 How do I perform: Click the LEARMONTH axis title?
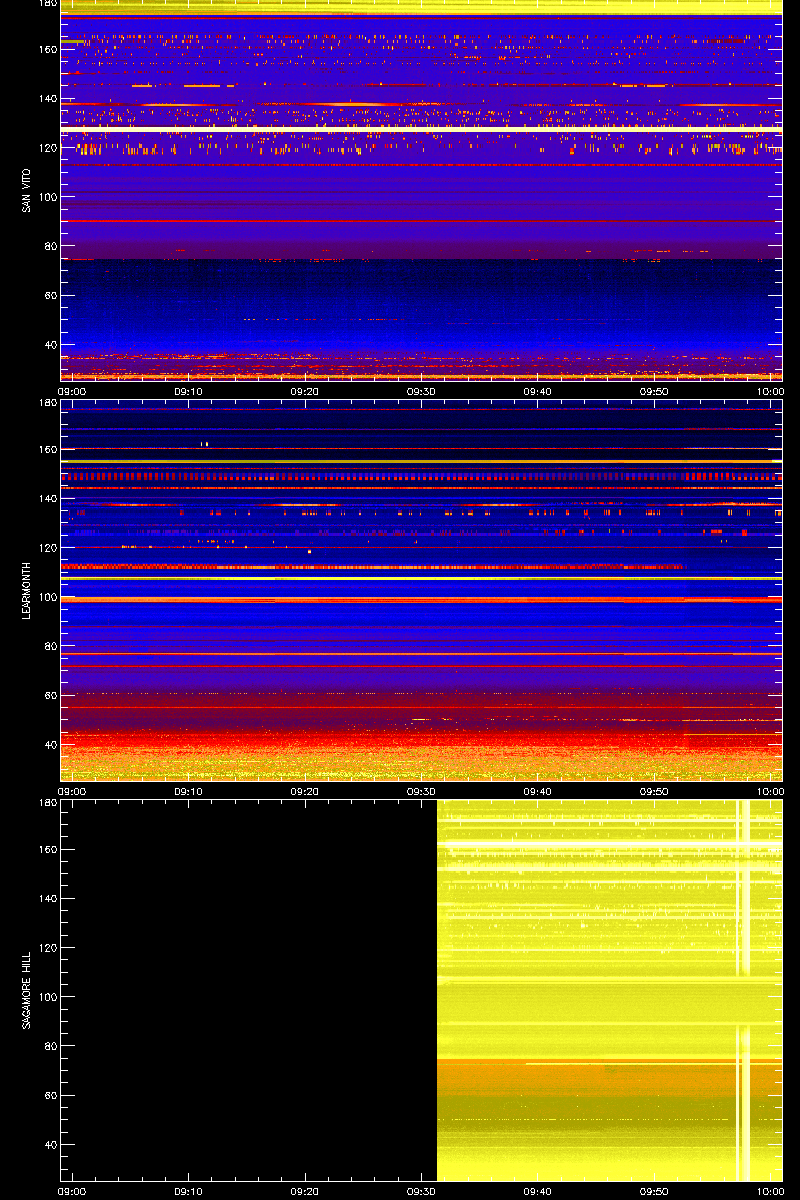[x=27, y=590]
